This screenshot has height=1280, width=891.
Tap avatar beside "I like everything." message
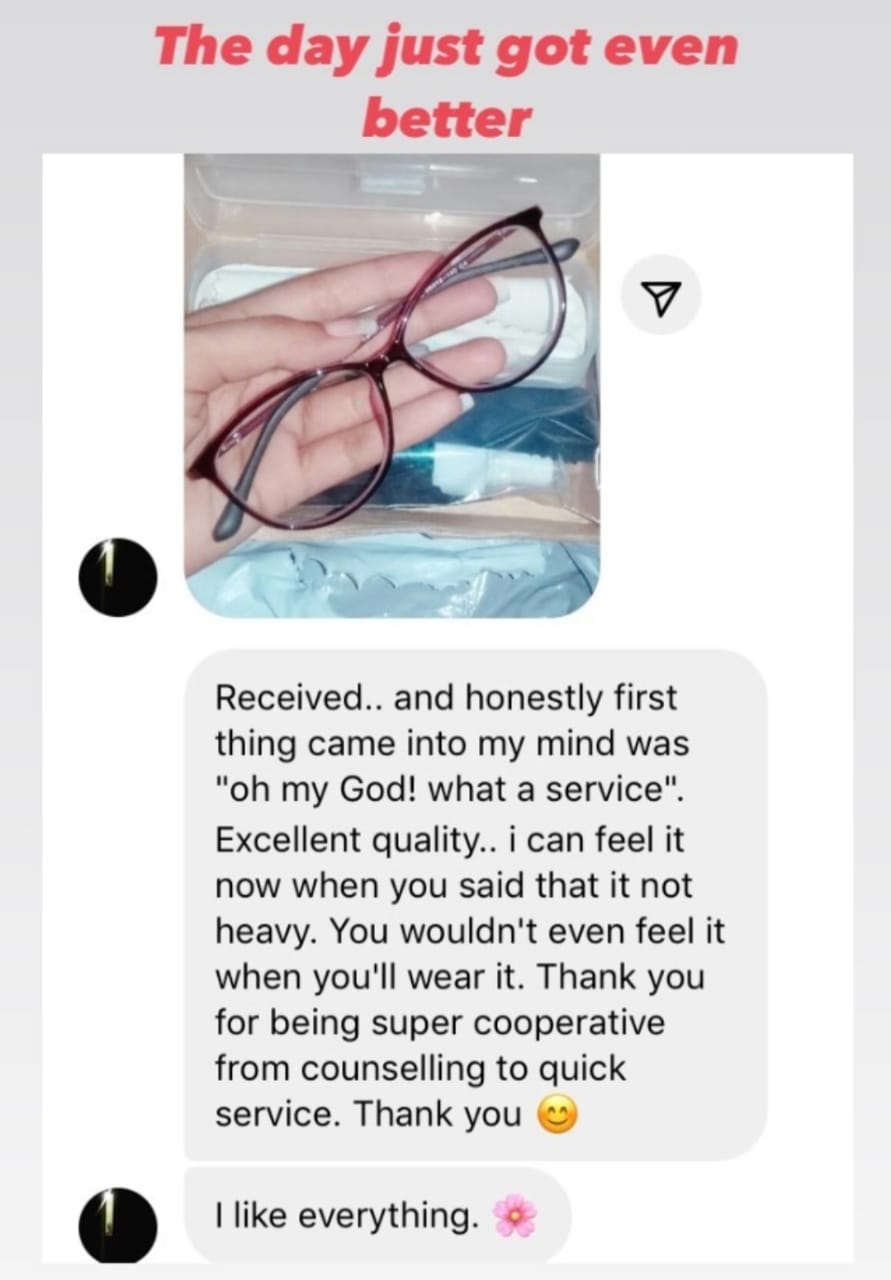[117, 1226]
